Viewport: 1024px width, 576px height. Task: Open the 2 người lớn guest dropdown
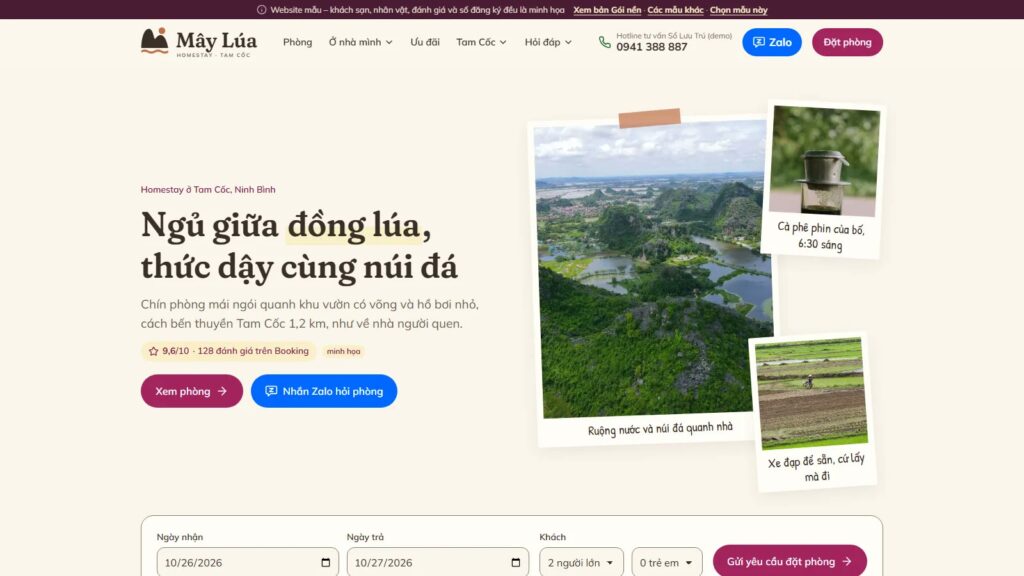(x=581, y=562)
